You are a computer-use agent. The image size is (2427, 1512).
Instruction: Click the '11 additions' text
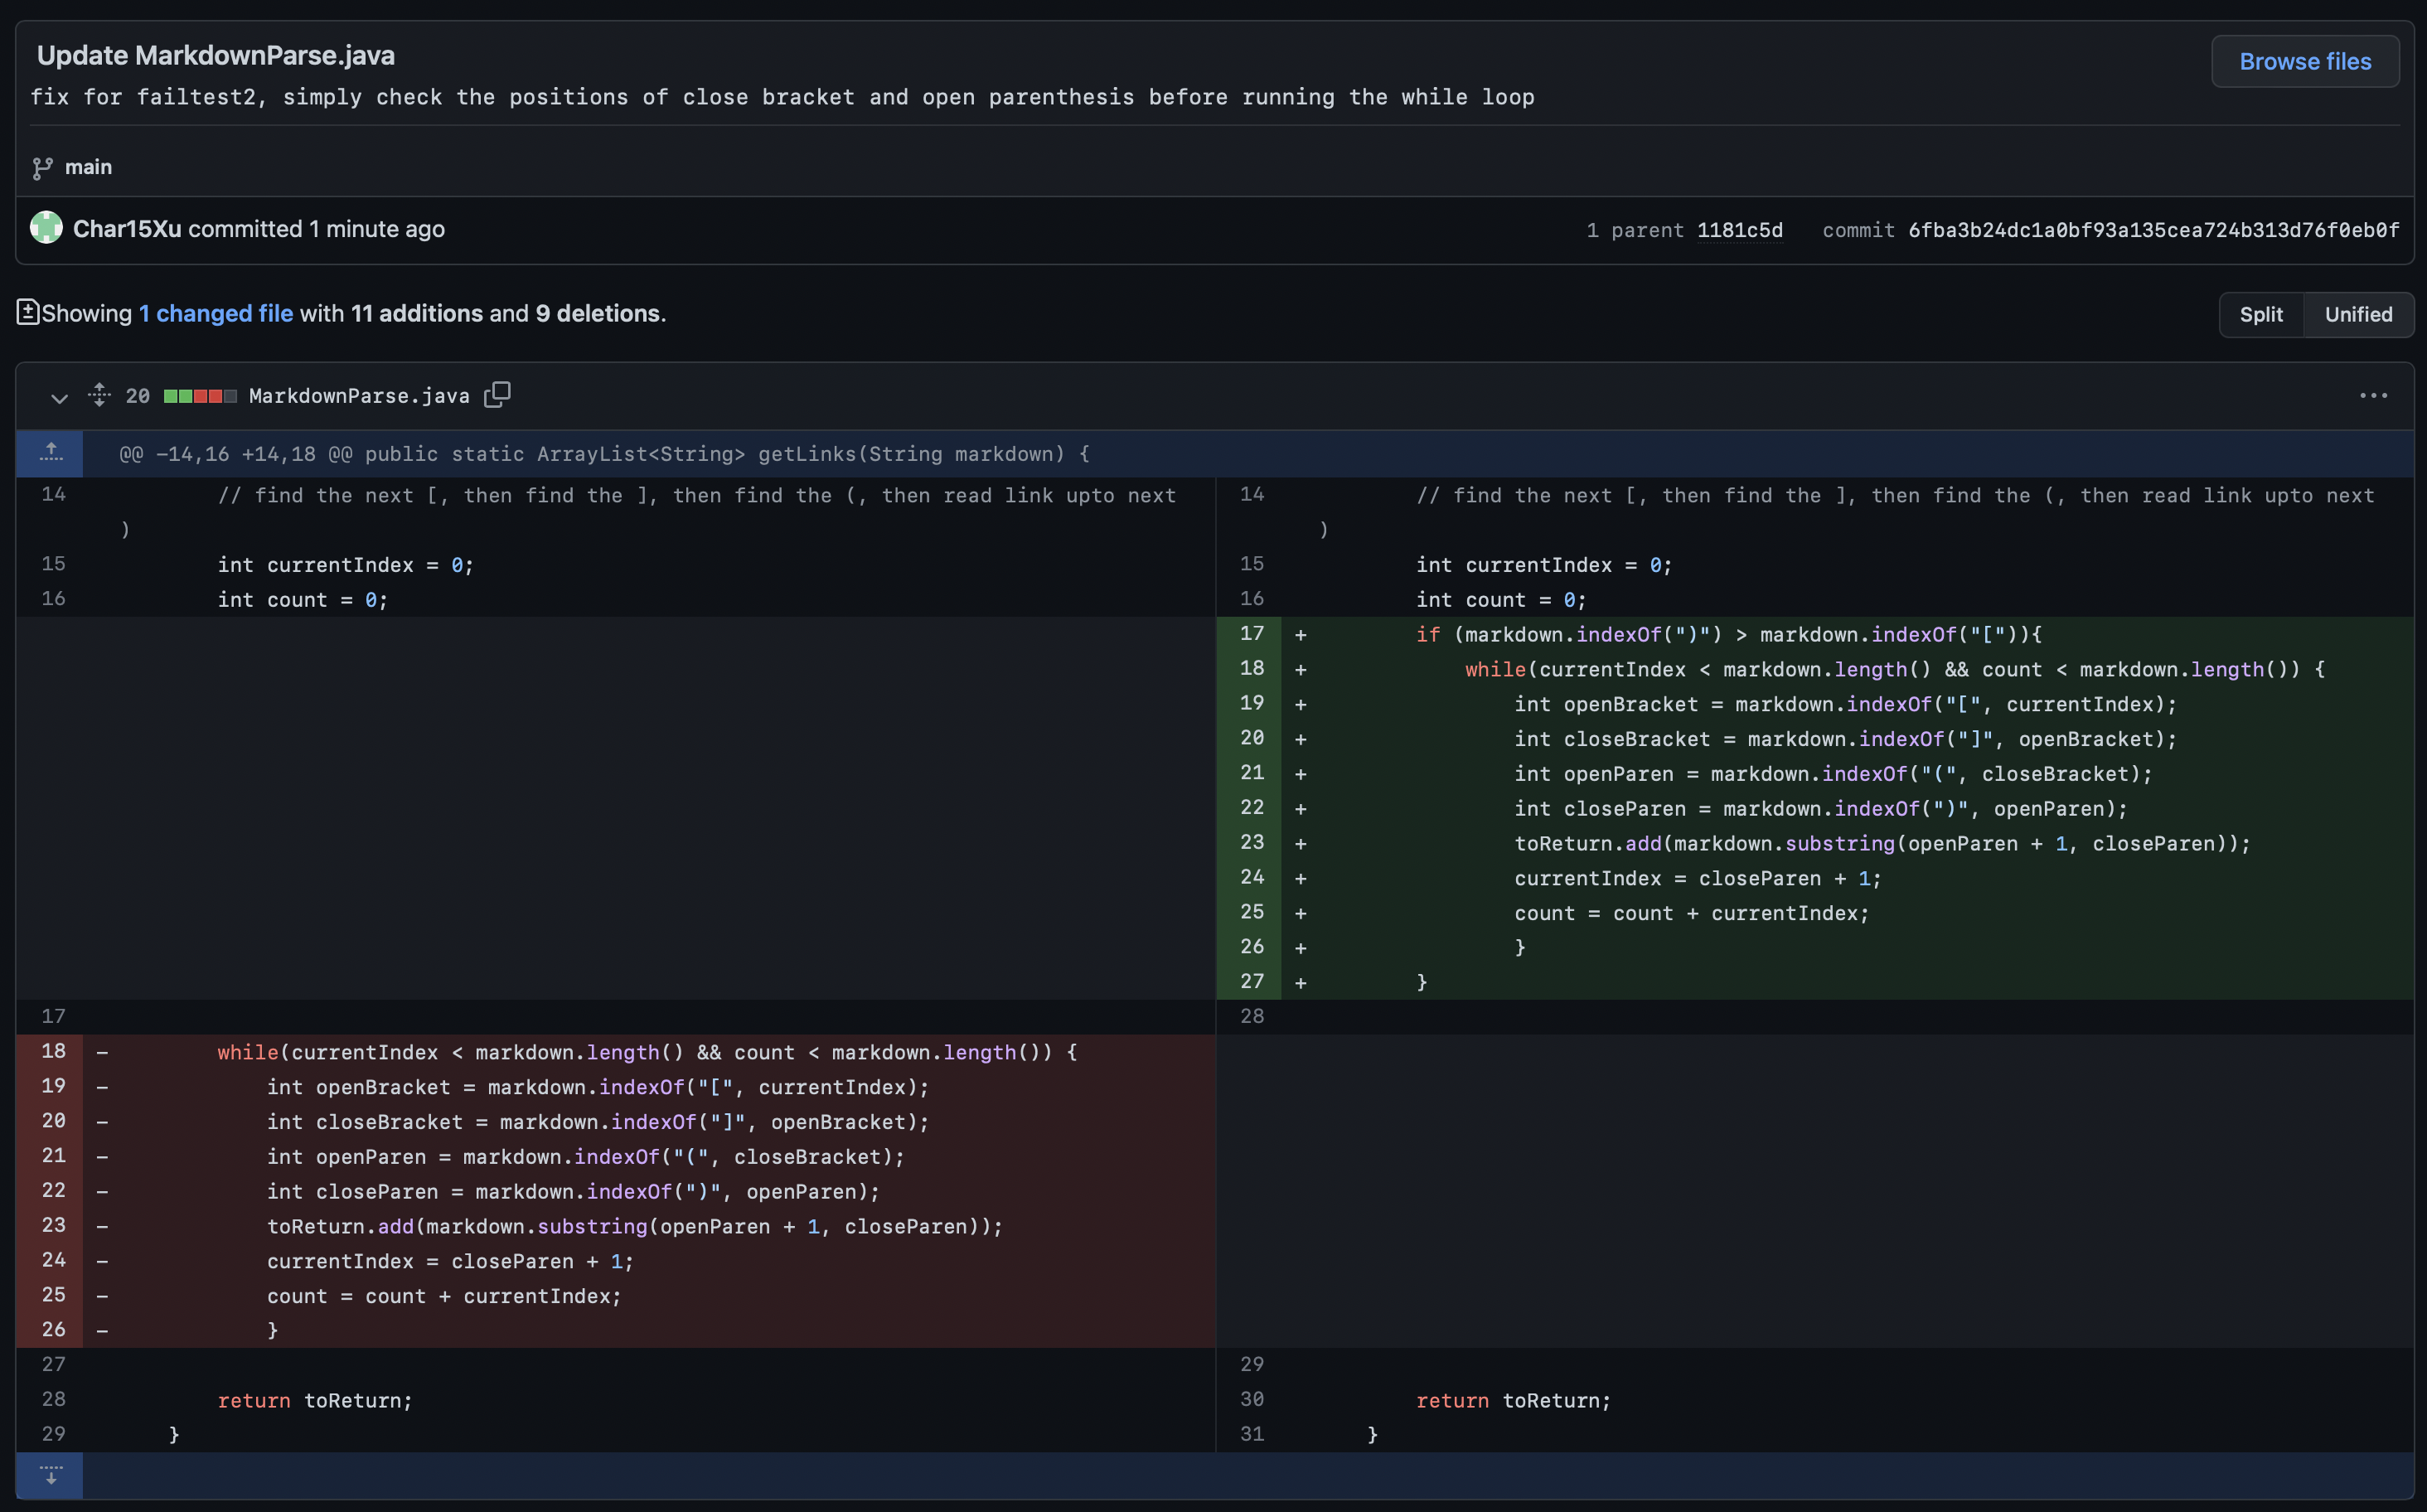coord(417,313)
